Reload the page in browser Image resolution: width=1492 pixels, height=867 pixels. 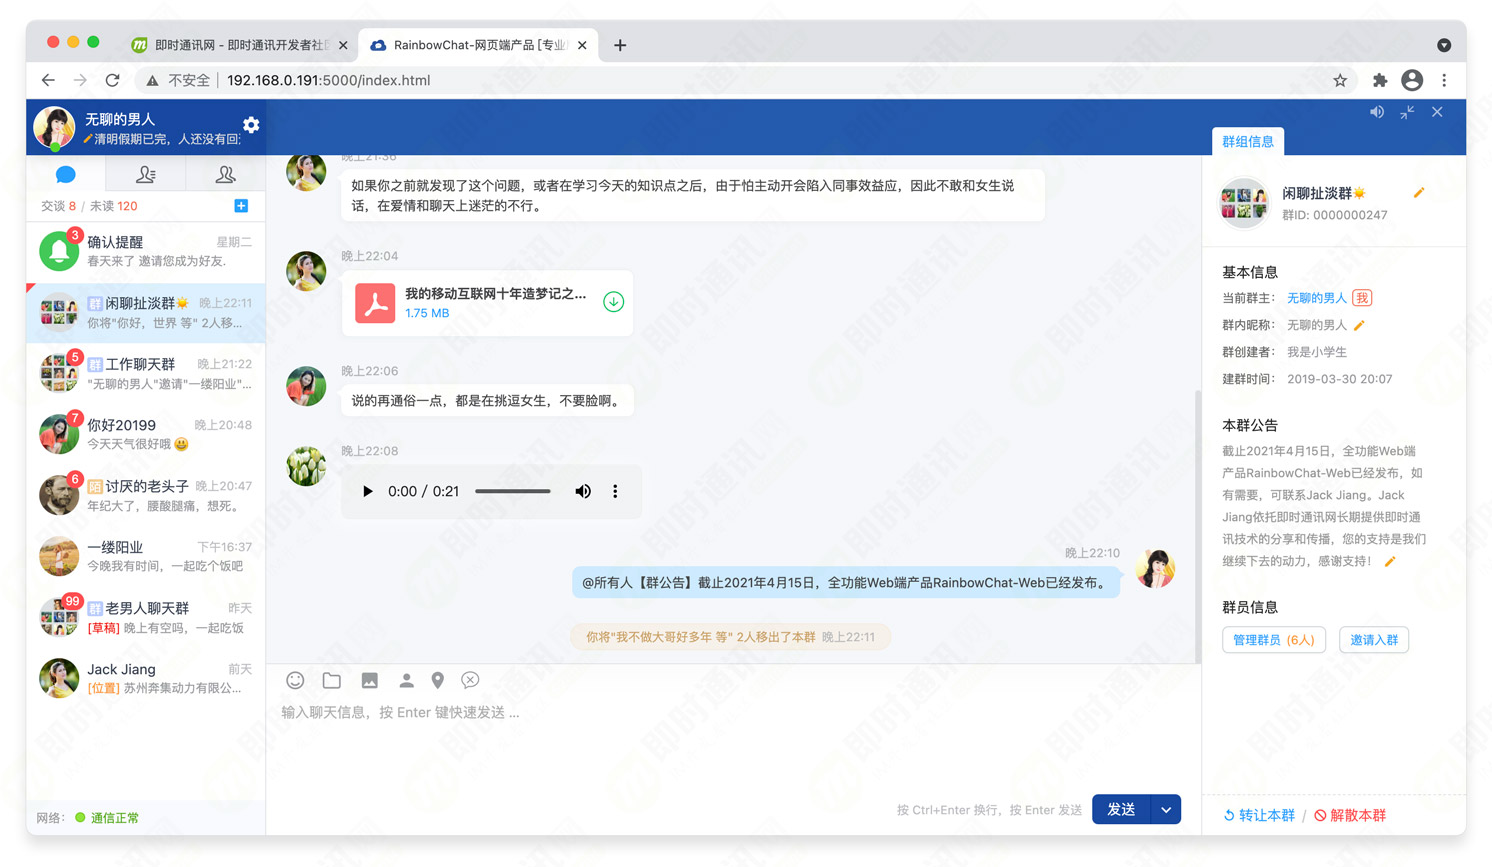point(112,80)
